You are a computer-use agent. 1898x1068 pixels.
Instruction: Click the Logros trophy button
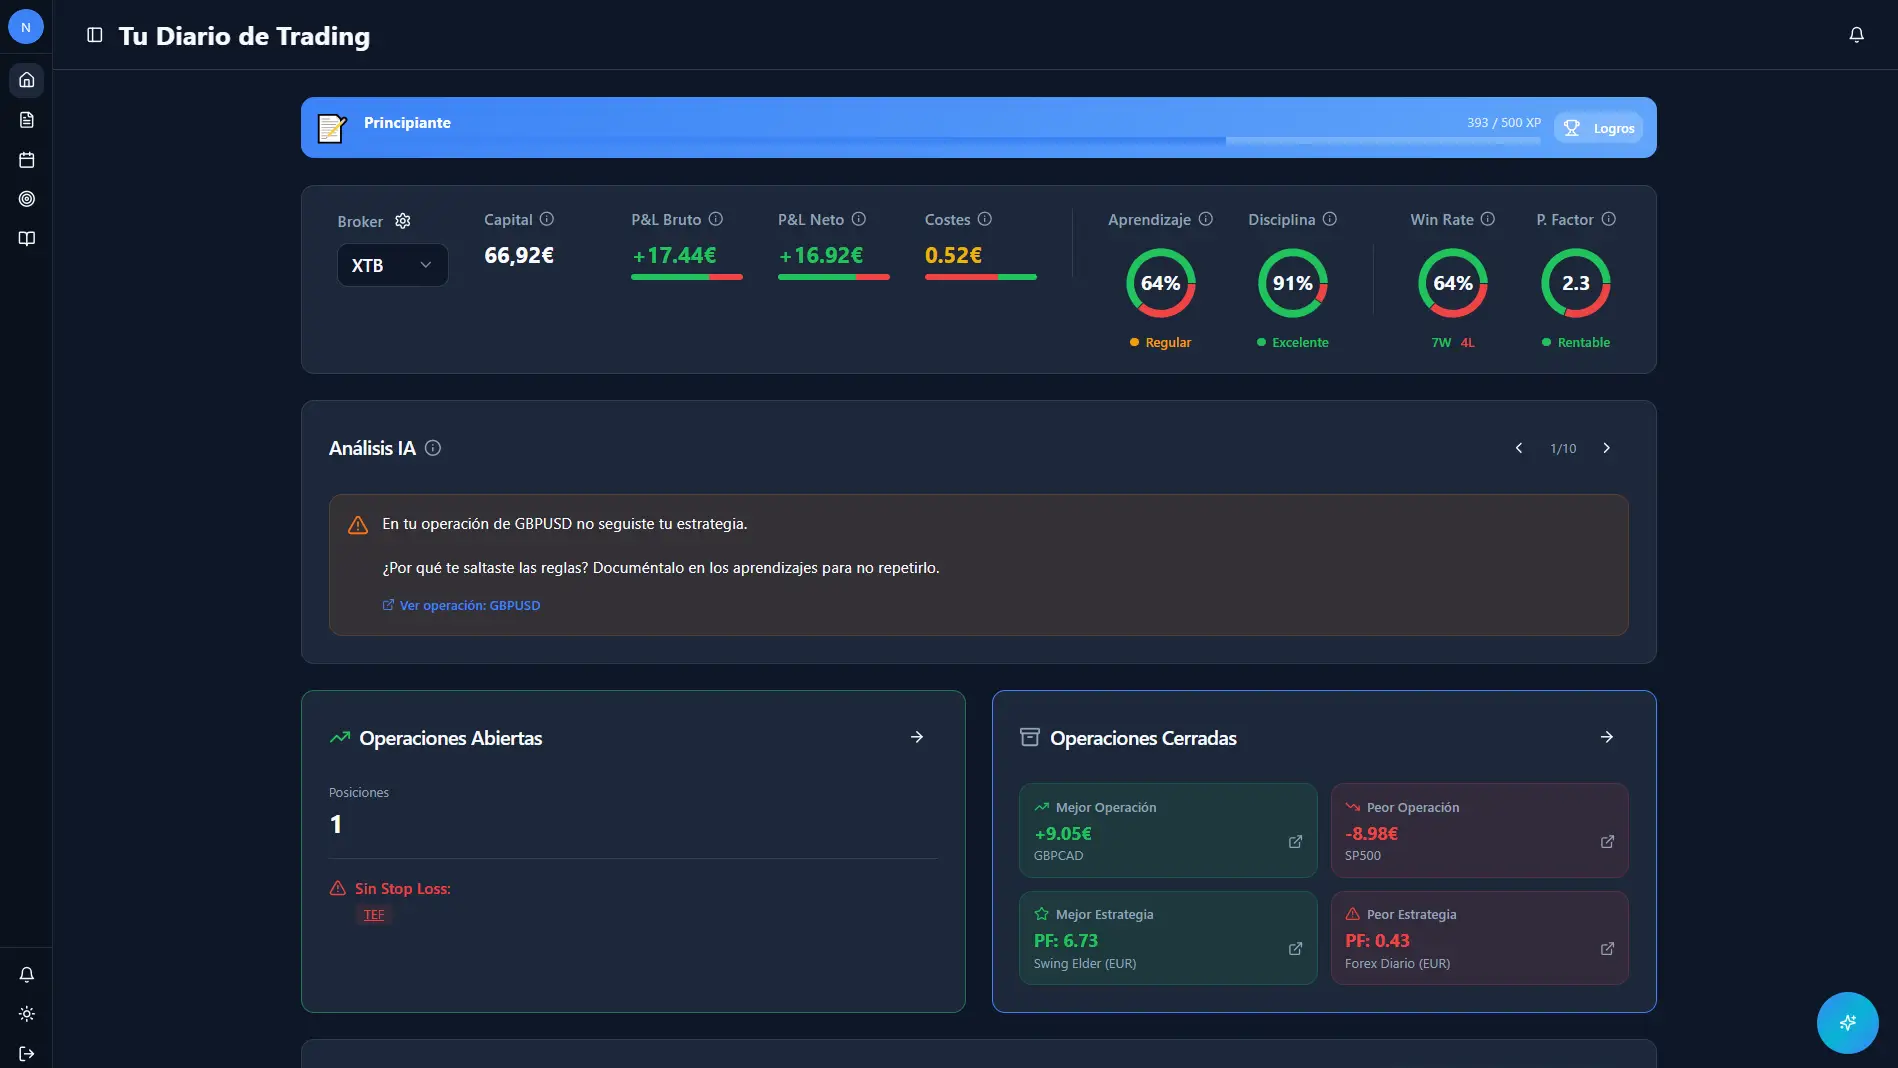(1598, 128)
